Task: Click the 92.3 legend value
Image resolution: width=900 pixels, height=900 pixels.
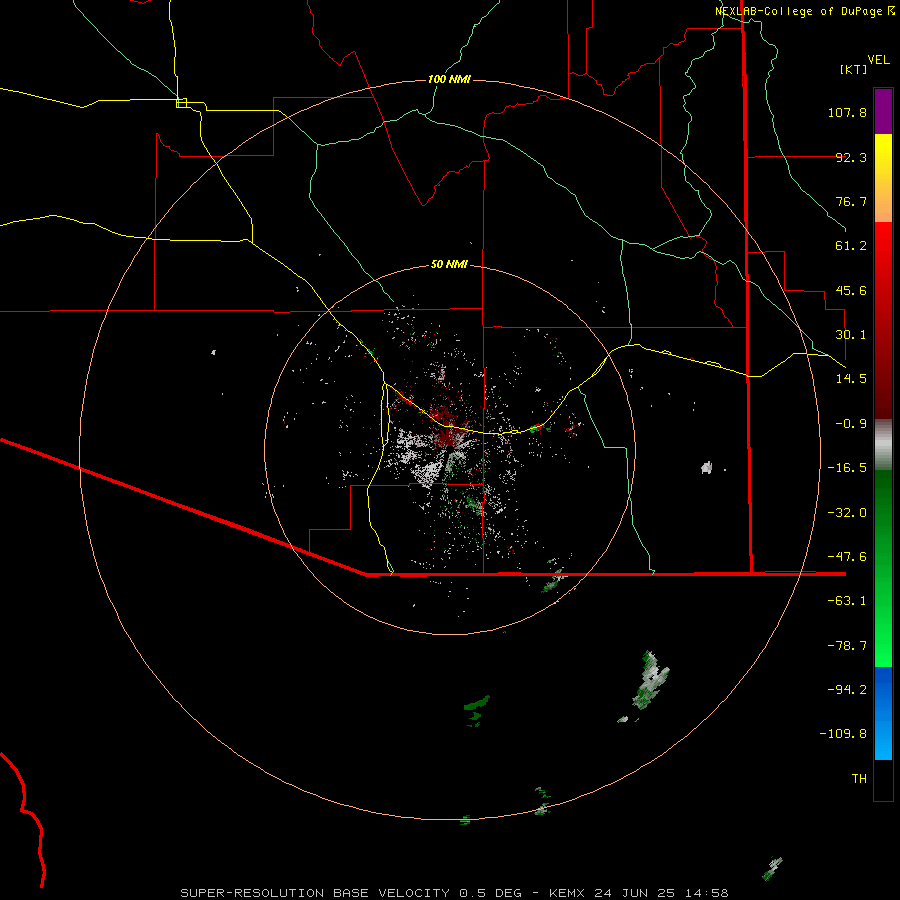Action: 851,157
